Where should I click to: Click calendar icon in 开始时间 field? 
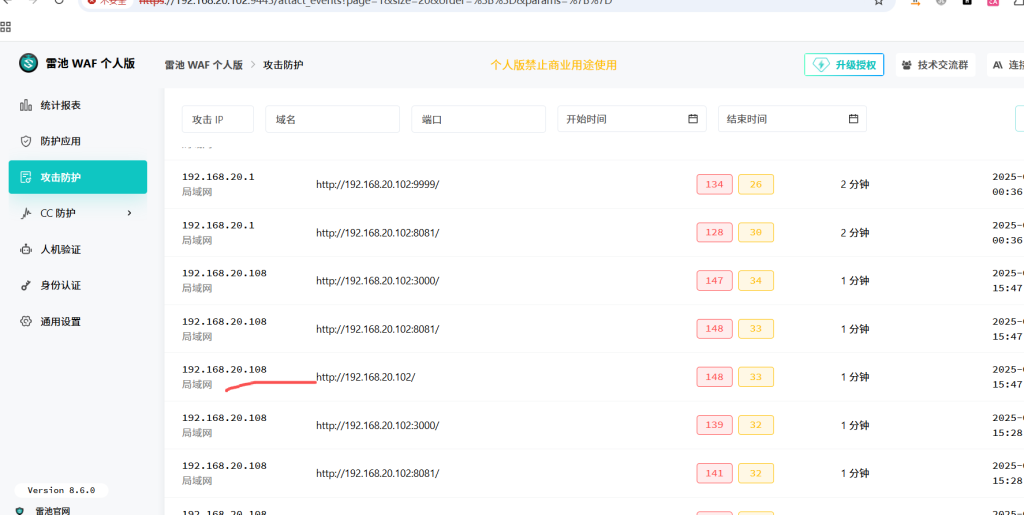point(693,119)
